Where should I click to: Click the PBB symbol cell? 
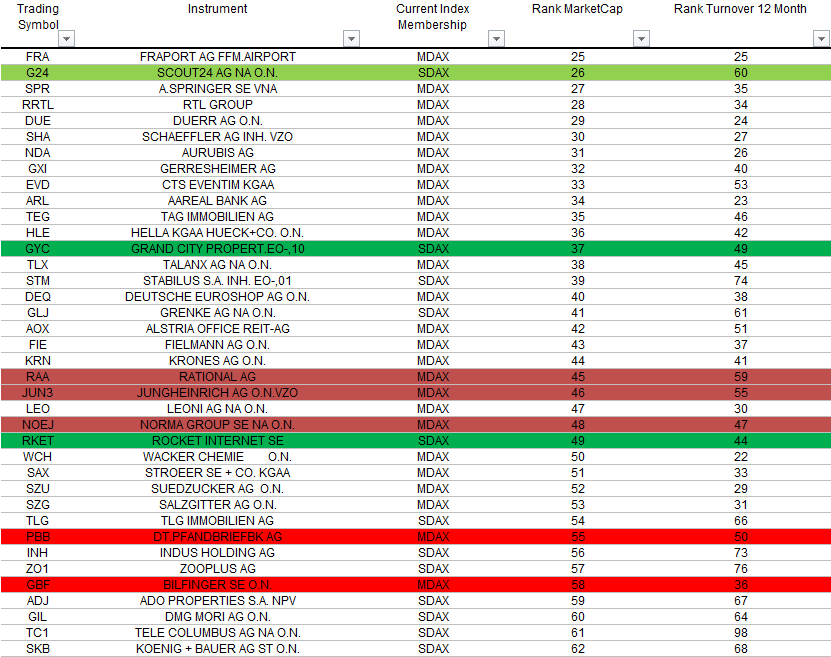point(38,537)
